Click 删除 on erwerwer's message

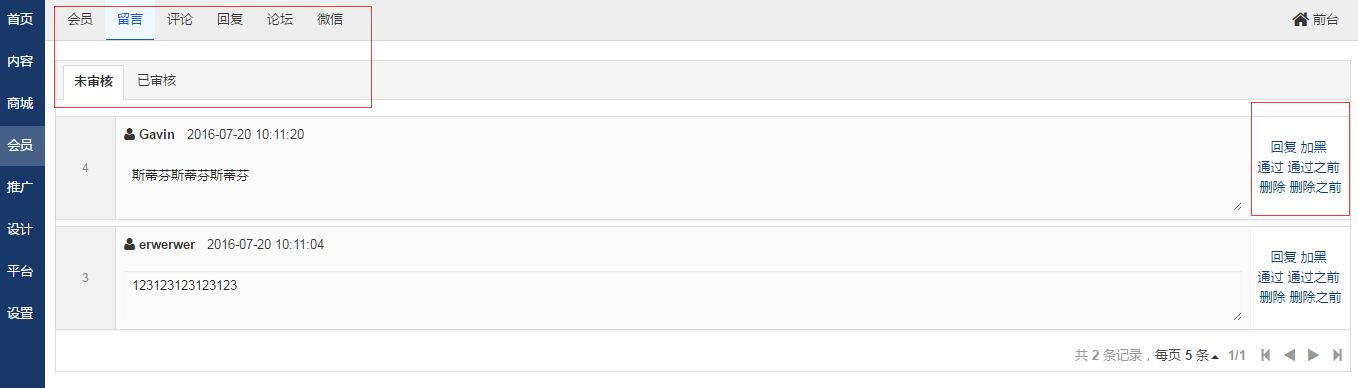pos(1272,297)
